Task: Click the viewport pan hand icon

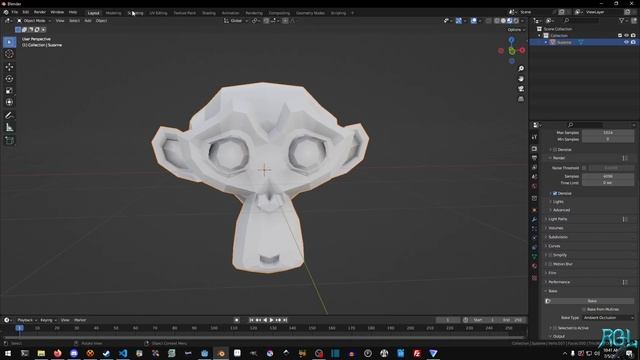Action: 521,79
